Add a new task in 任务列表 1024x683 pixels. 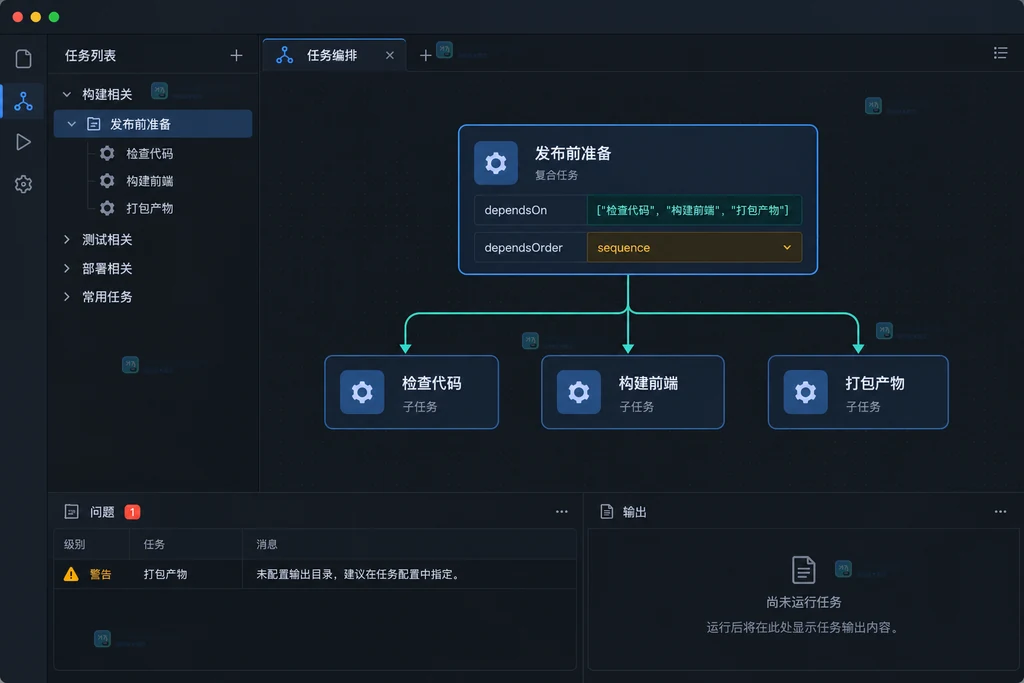(x=236, y=56)
